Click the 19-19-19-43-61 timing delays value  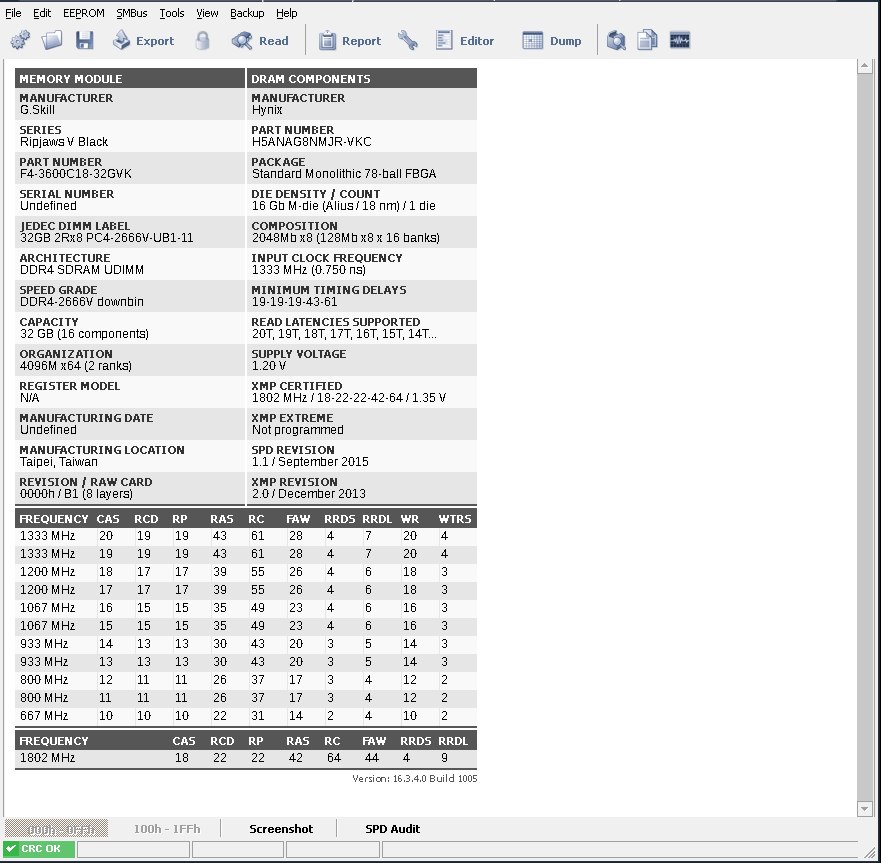tap(294, 302)
